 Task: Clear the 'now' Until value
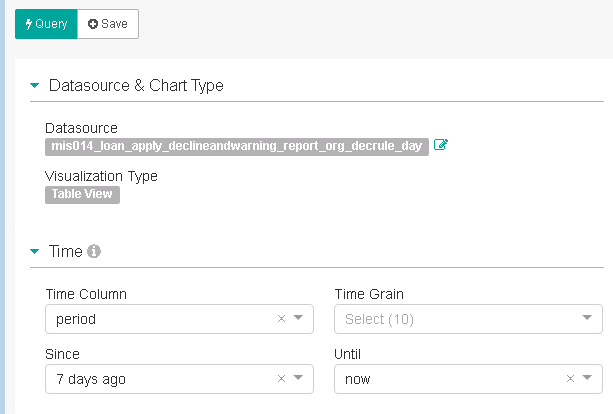570,378
